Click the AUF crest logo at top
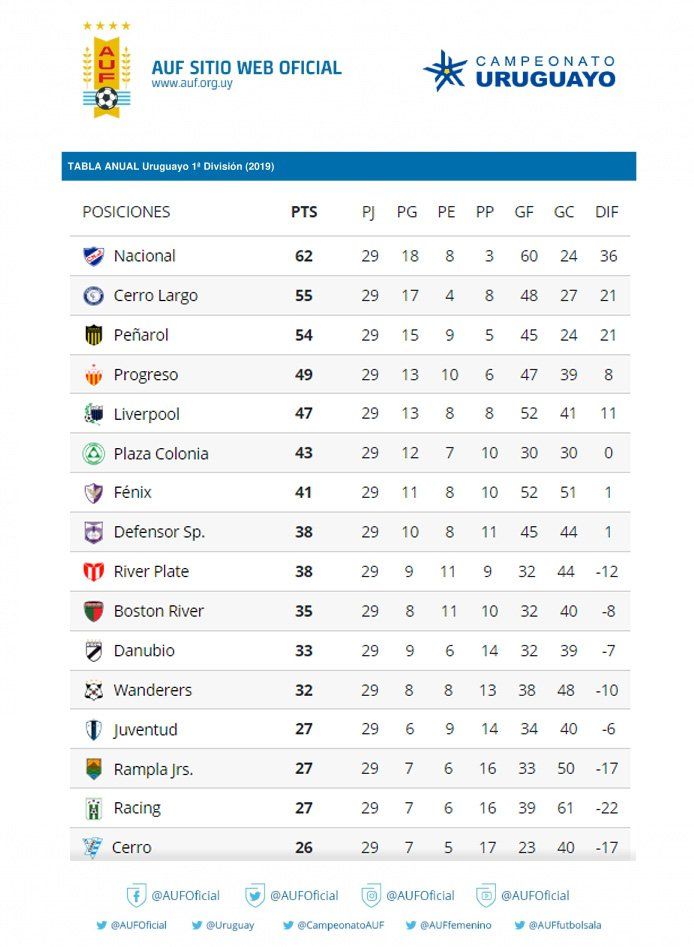This screenshot has height=947, width=694. [105, 70]
